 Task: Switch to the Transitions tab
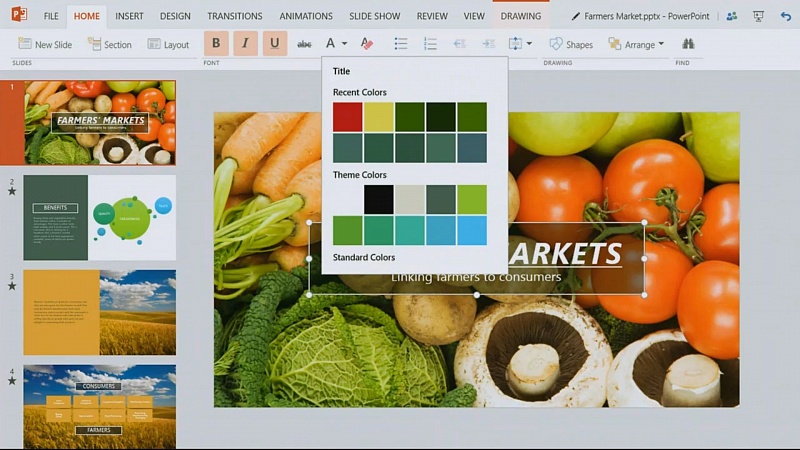point(234,16)
